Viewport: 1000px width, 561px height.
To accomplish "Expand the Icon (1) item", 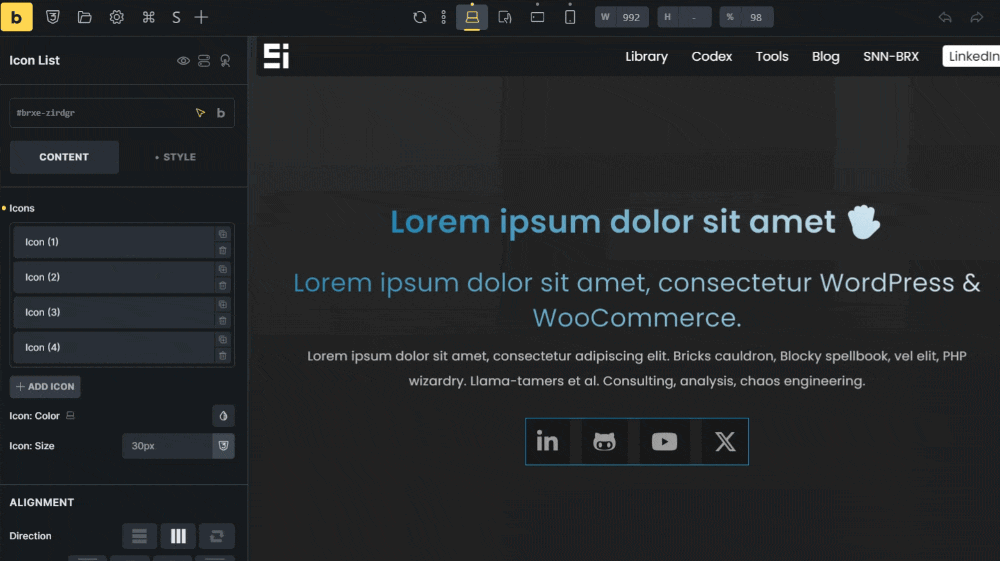I will click(114, 242).
